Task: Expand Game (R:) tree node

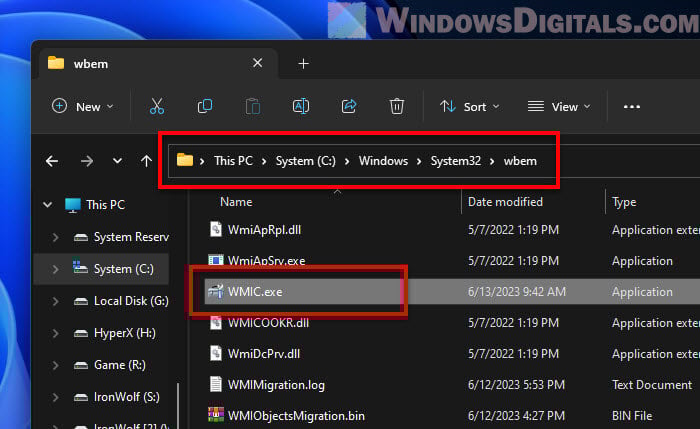Action: click(x=55, y=366)
